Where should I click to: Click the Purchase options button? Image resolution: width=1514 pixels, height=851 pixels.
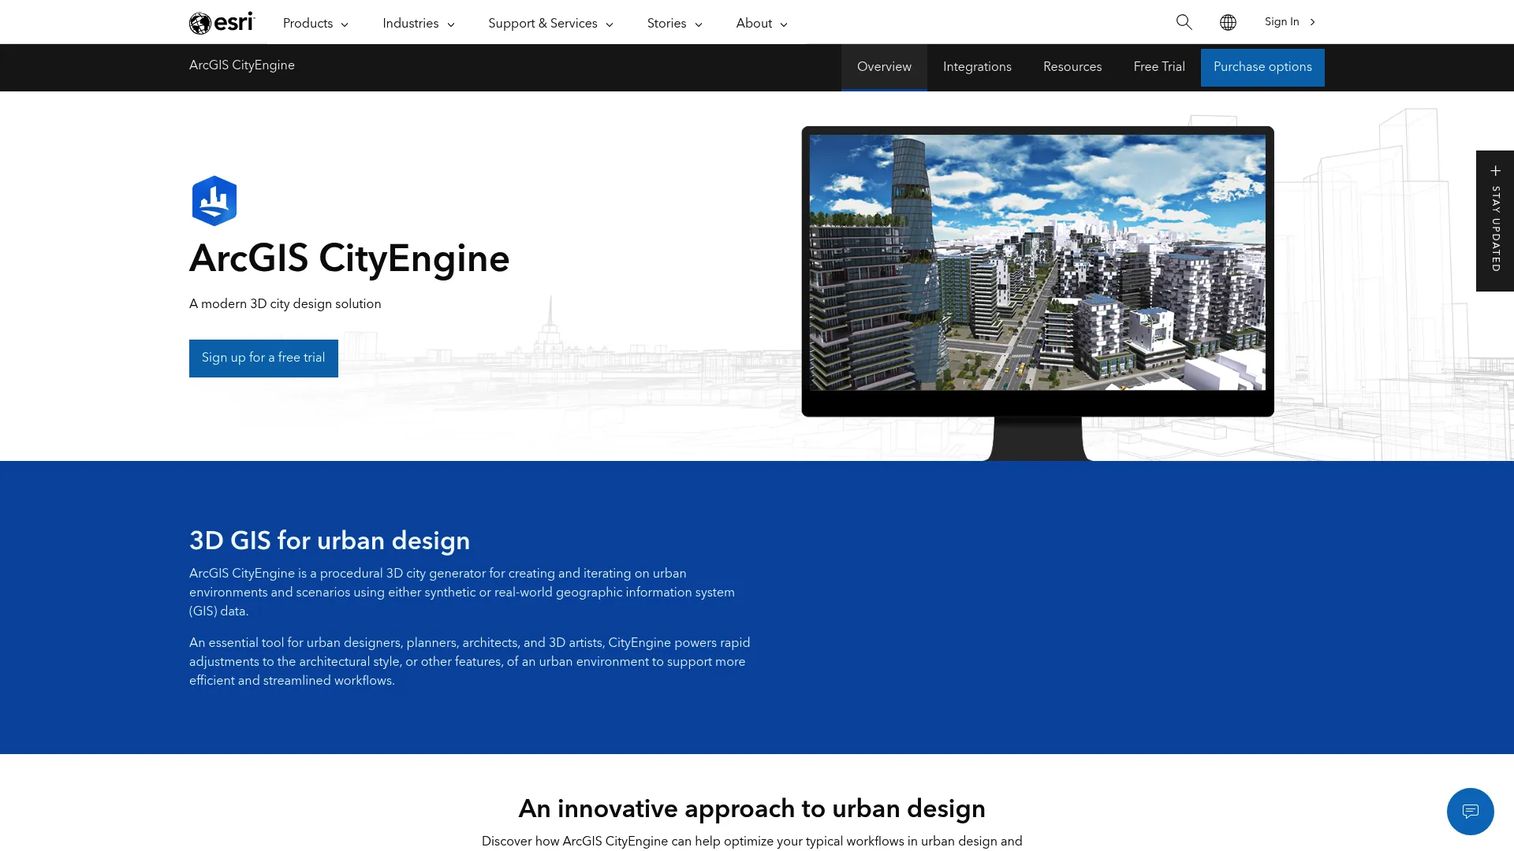coord(1262,67)
